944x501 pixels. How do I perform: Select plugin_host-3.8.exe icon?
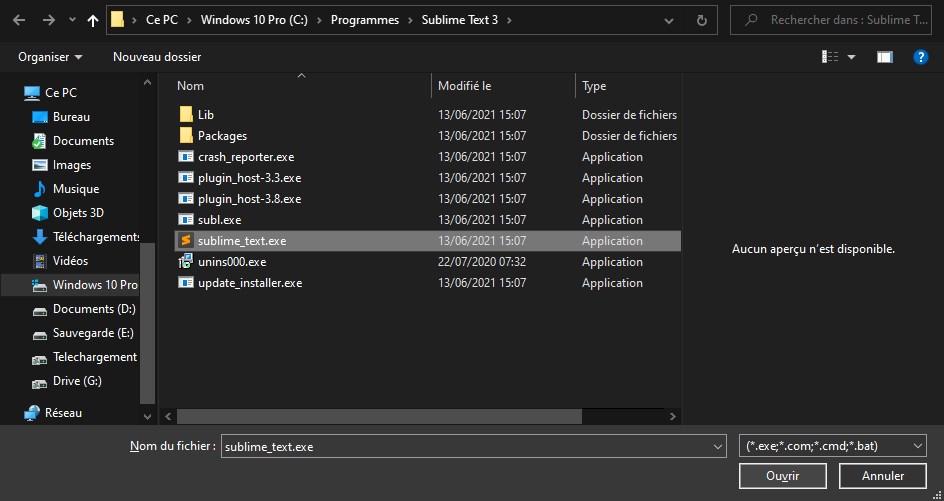click(x=186, y=199)
